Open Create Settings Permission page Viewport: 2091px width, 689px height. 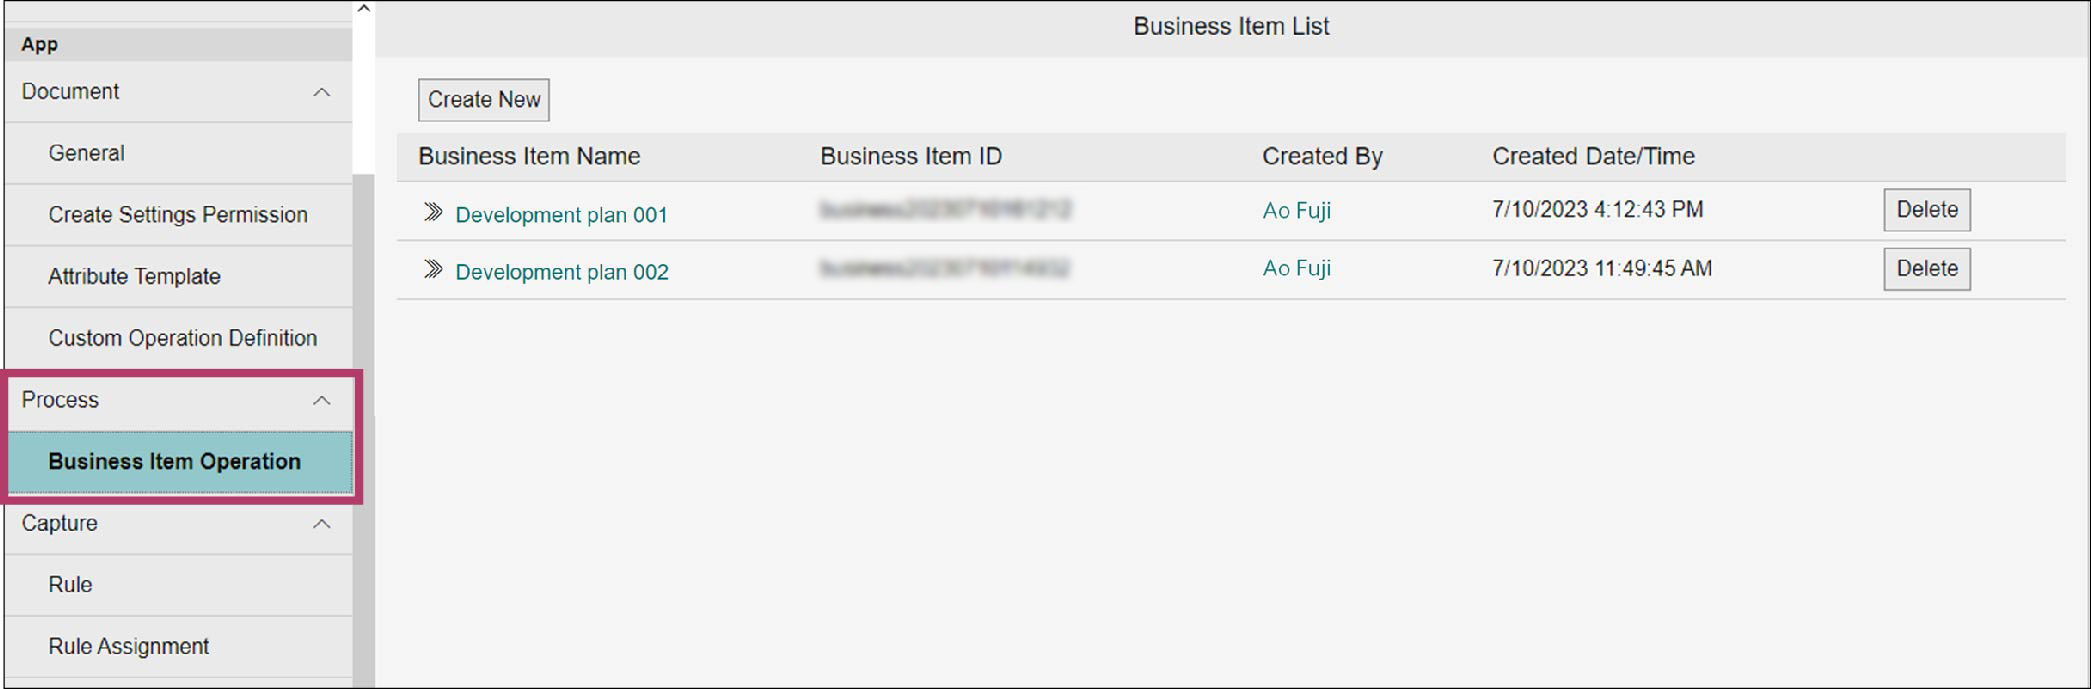(178, 215)
